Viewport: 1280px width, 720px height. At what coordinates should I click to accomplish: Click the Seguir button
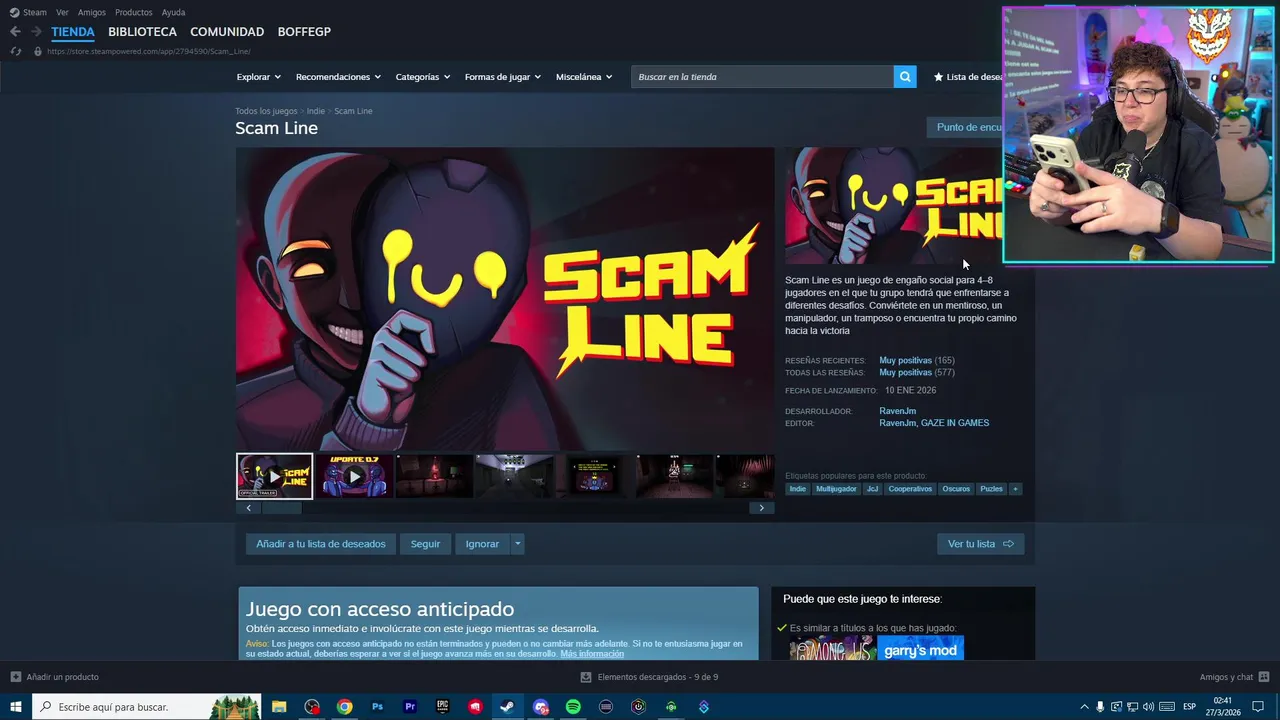pyautogui.click(x=425, y=544)
